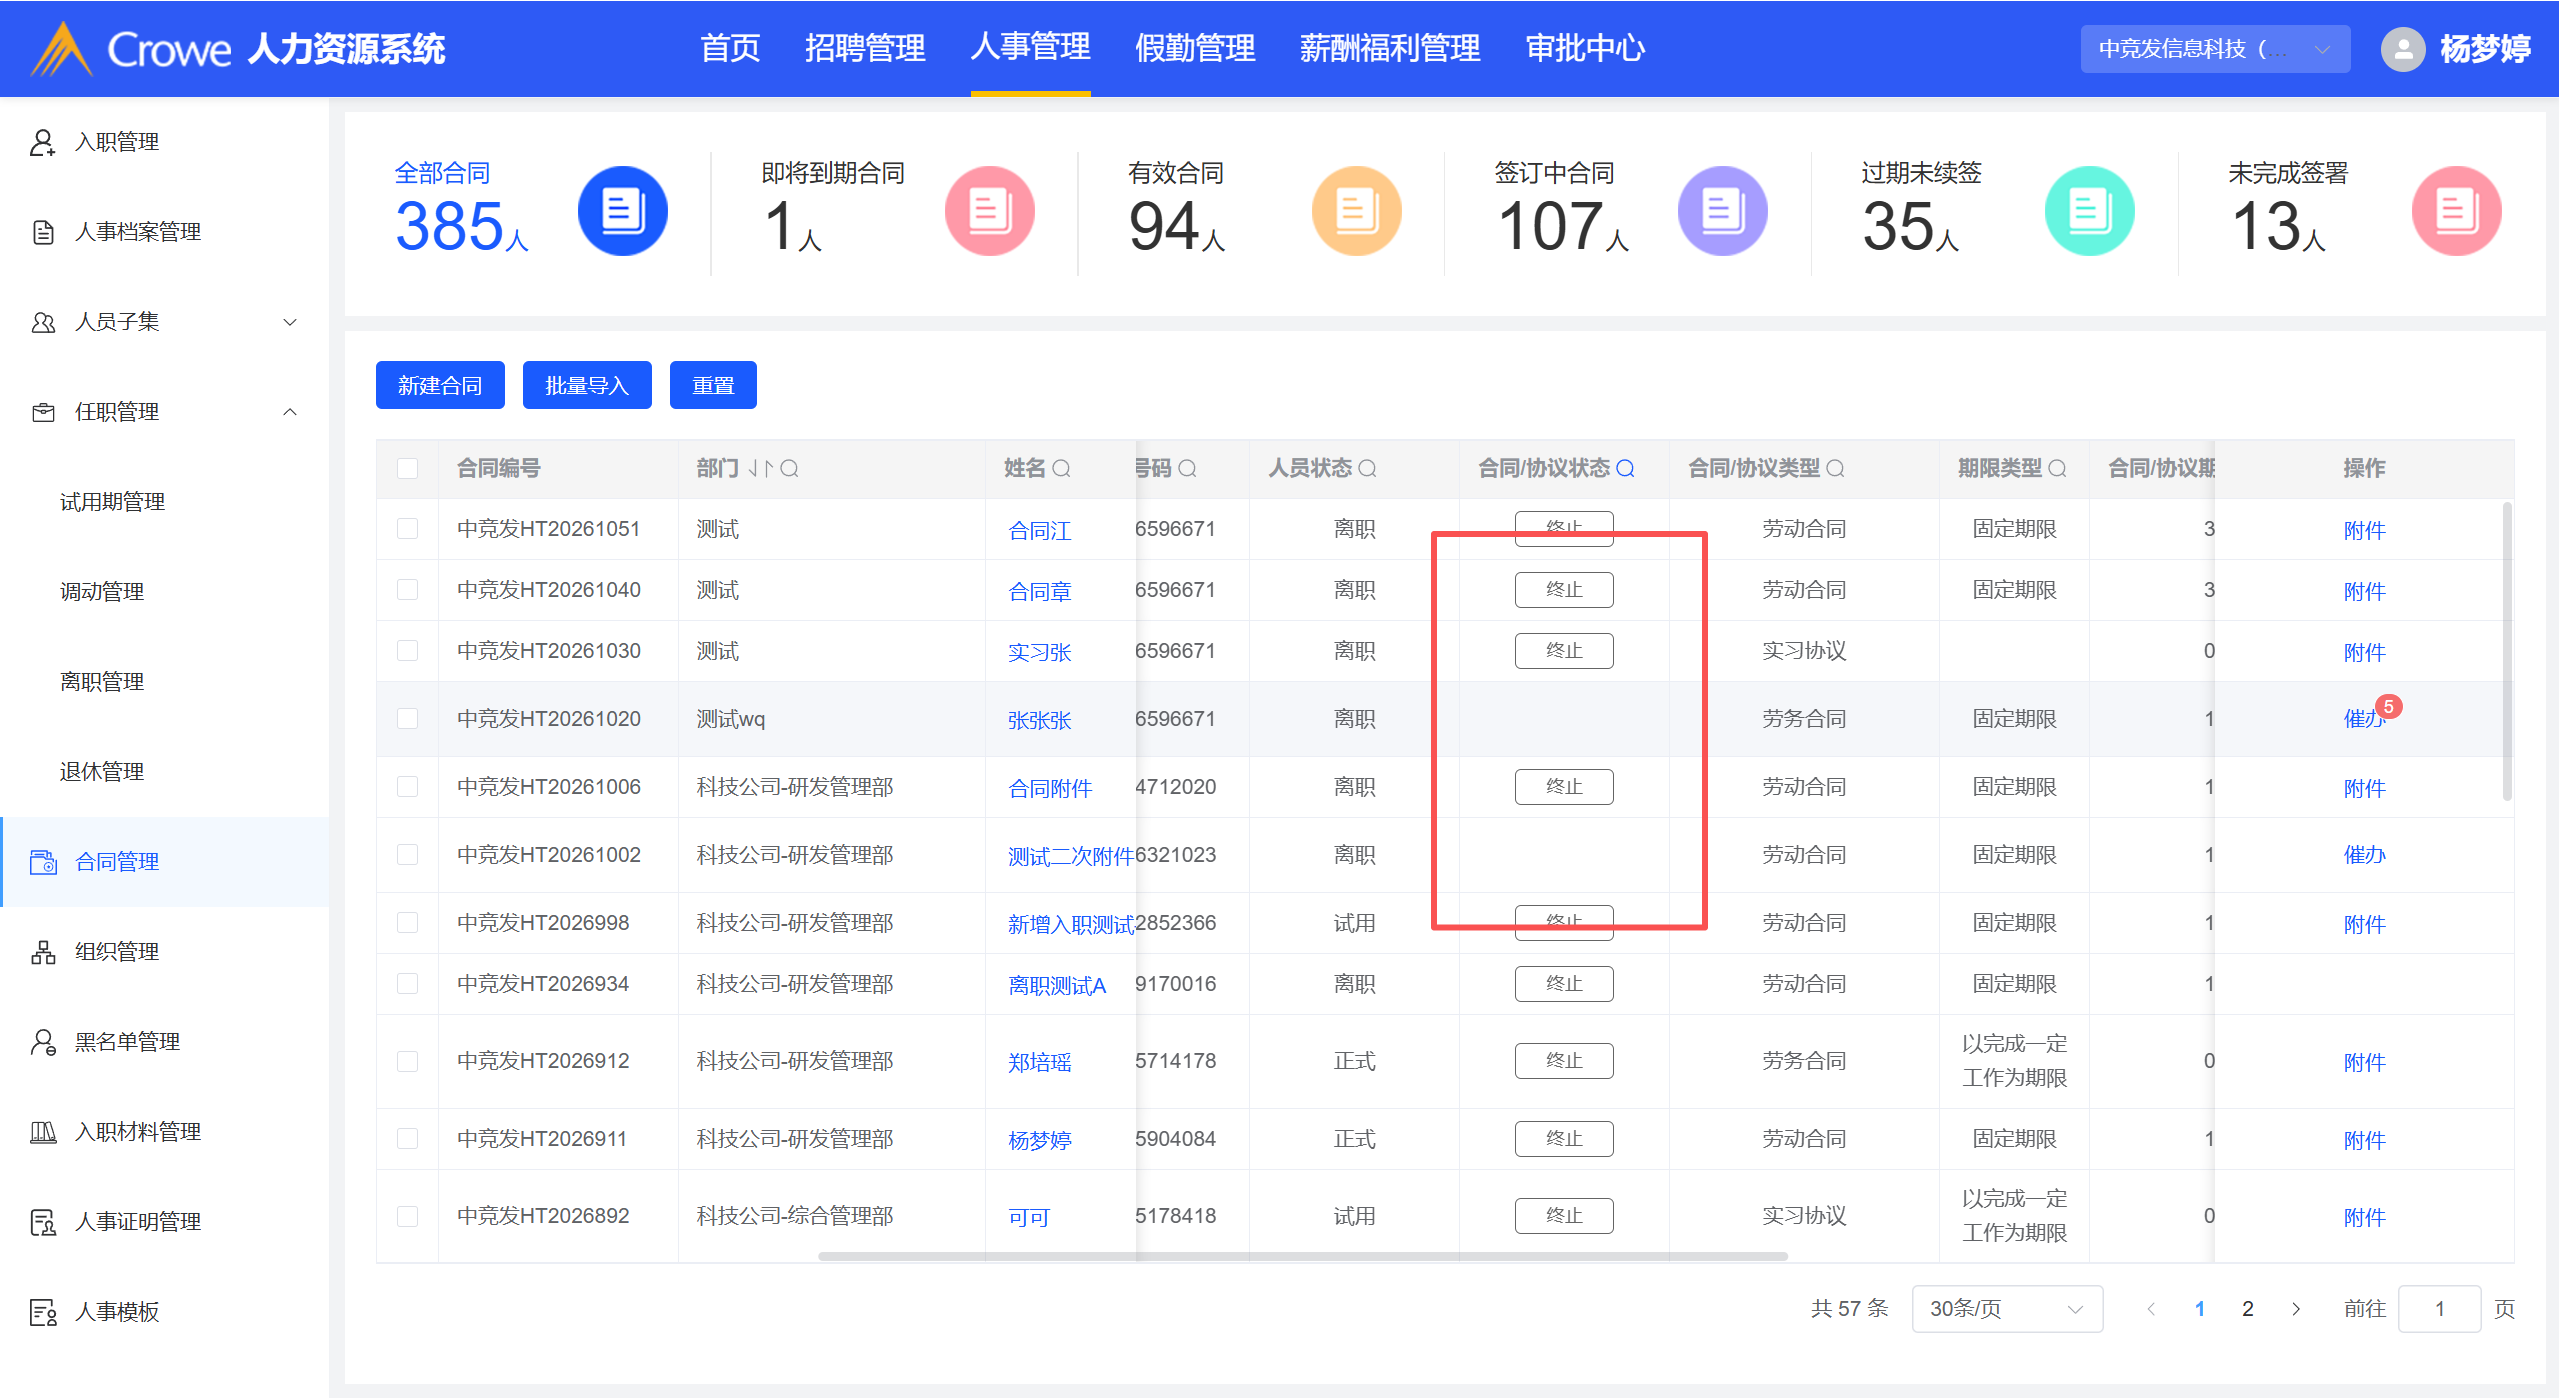Click the 入职材料管理 sidebar icon
The height and width of the screenshot is (1398, 2559).
[x=43, y=1132]
